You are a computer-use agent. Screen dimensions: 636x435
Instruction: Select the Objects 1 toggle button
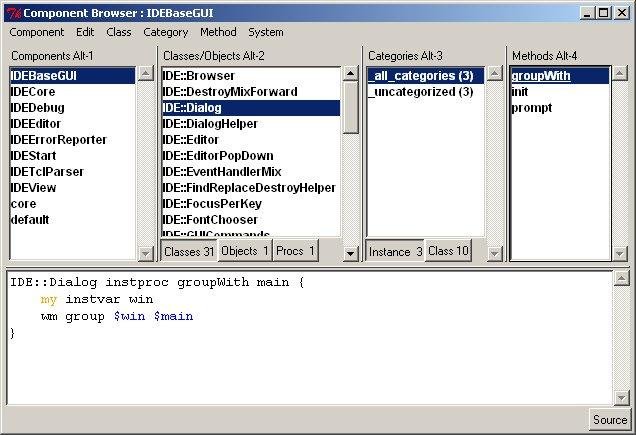pos(245,251)
